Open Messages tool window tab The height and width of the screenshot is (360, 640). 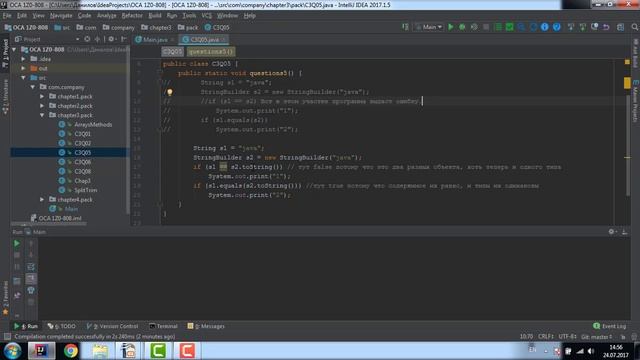point(206,326)
